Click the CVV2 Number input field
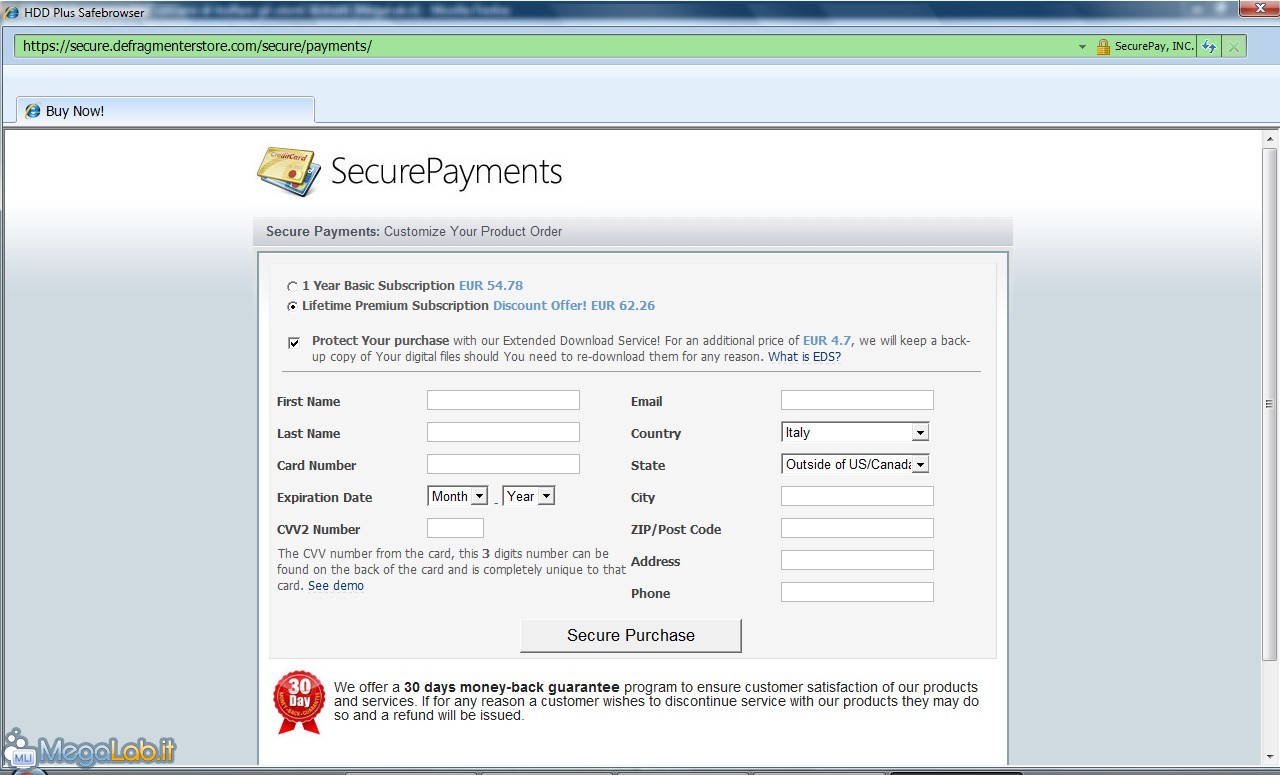This screenshot has height=775, width=1280. tap(455, 528)
